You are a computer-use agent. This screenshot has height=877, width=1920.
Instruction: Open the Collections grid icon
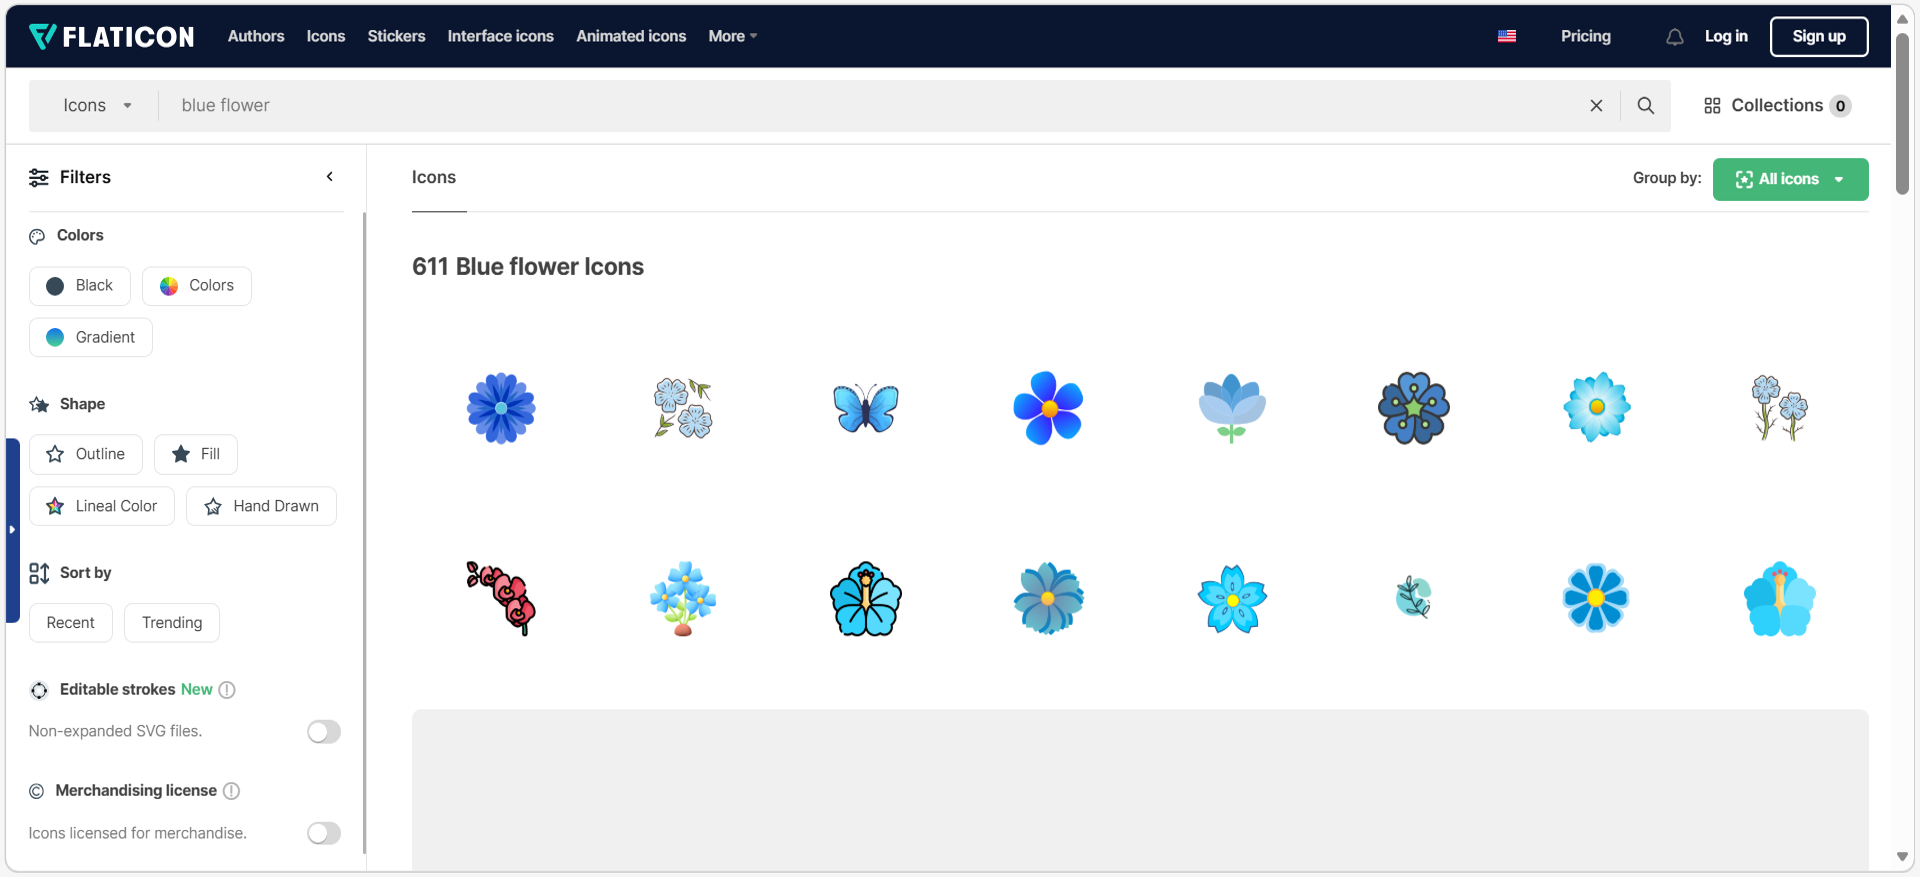pos(1712,106)
